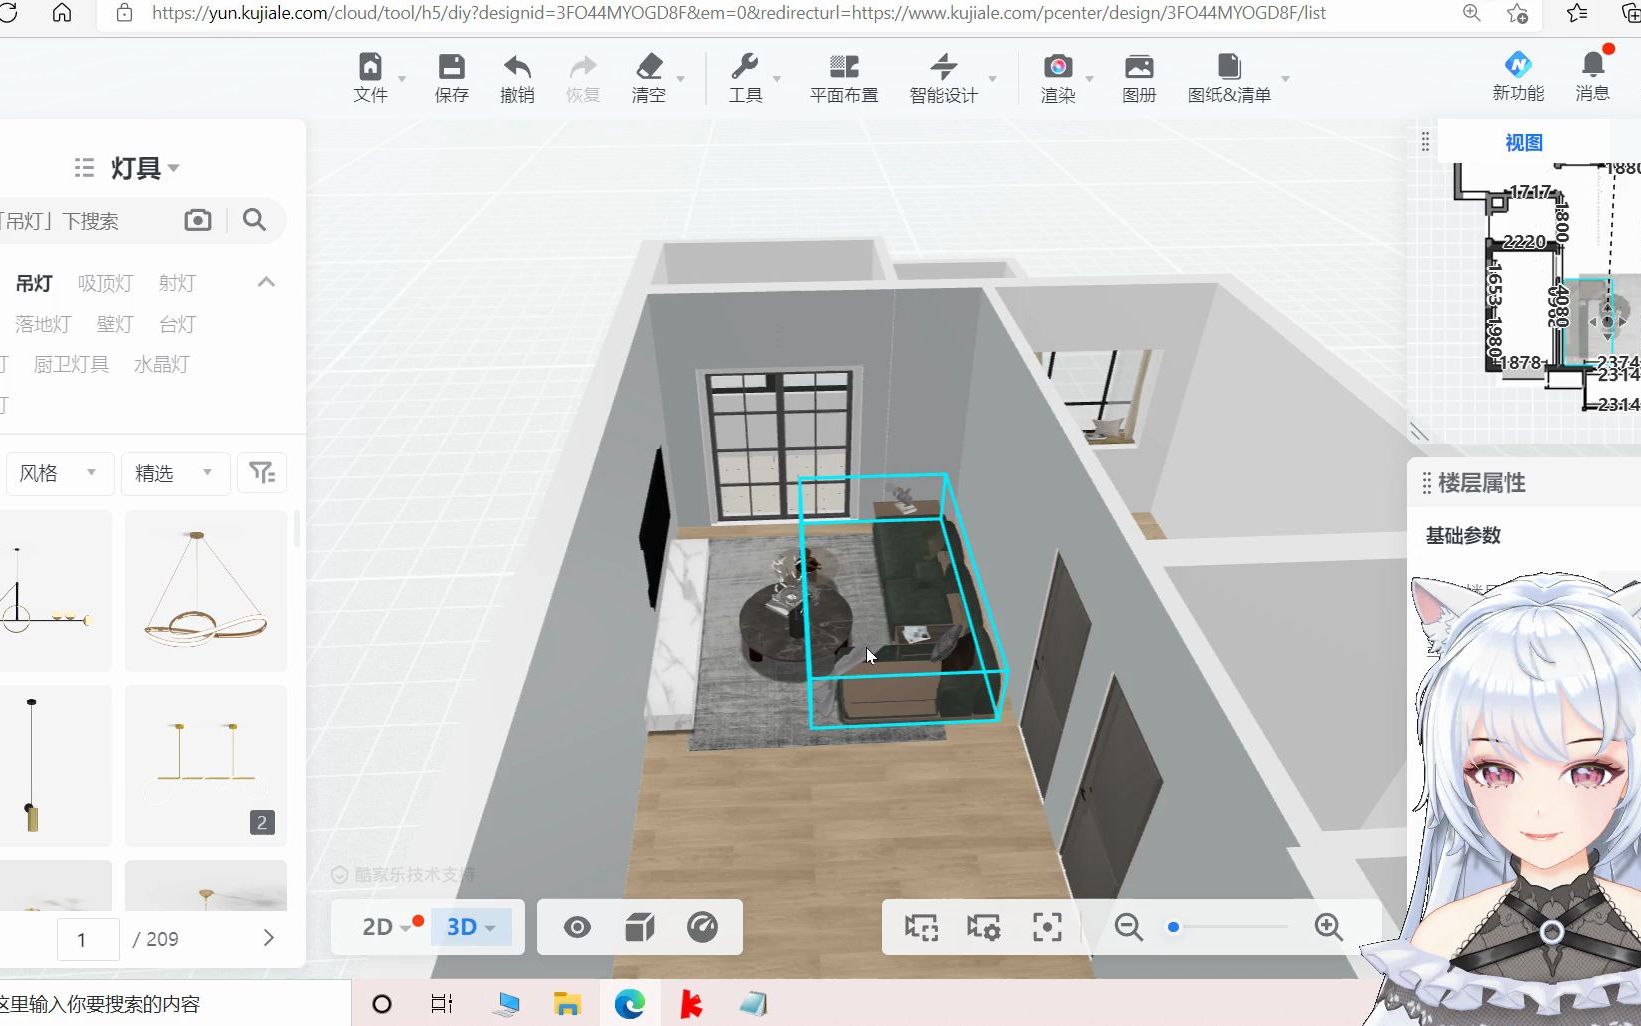
Task: Select the 水晶灯 category
Action: [x=162, y=364]
